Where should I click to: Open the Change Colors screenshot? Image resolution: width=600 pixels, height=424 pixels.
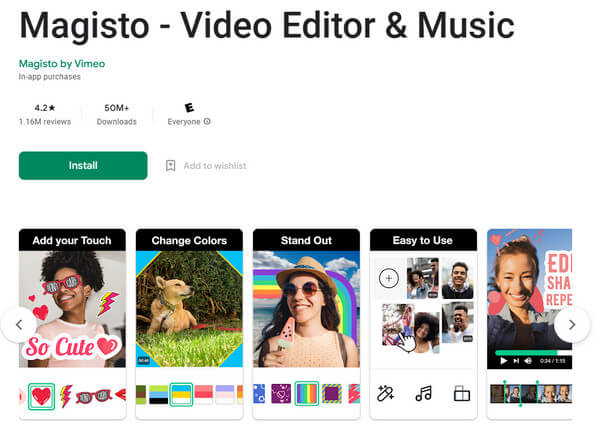tap(189, 324)
